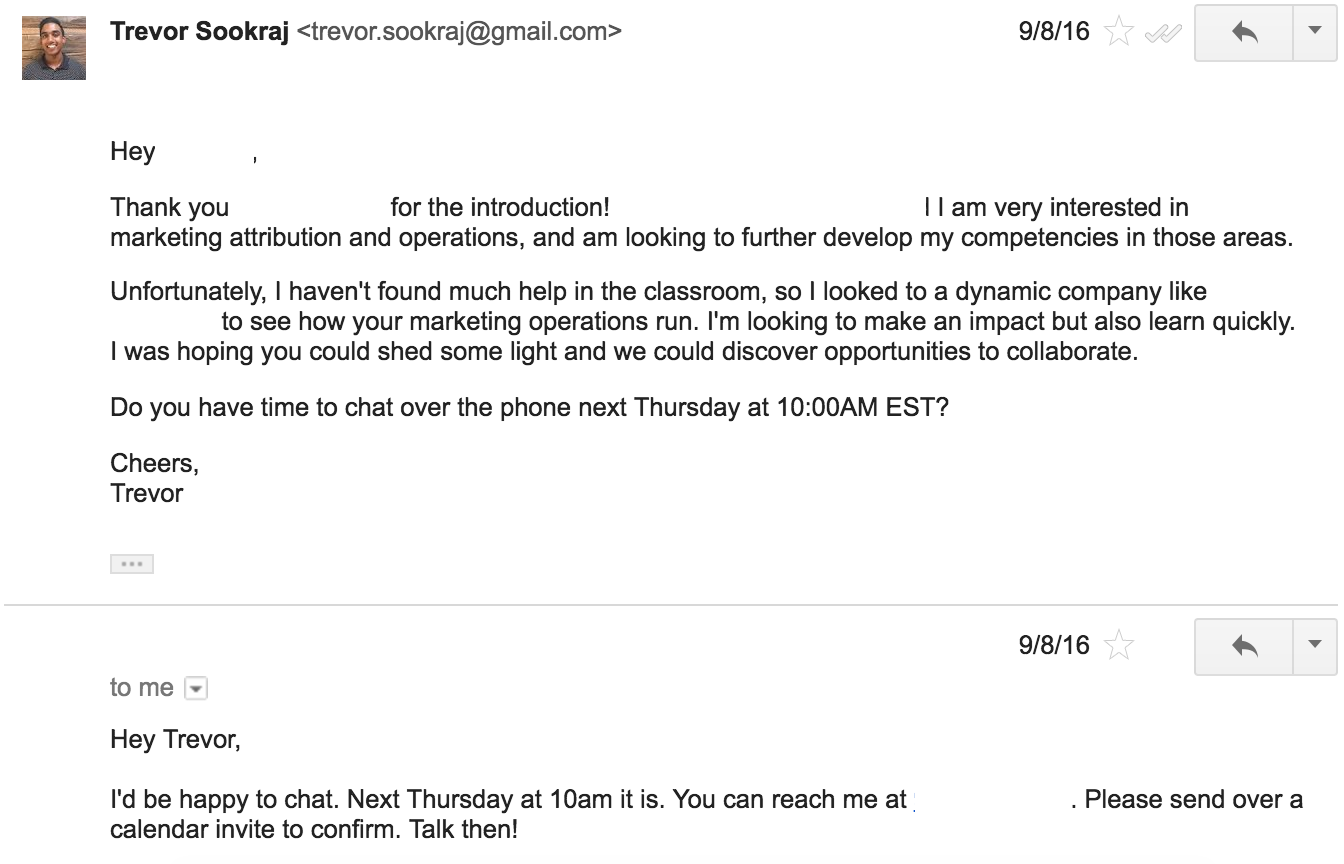
Task: Open Trevor Sookraj's profile photo
Action: [x=54, y=47]
